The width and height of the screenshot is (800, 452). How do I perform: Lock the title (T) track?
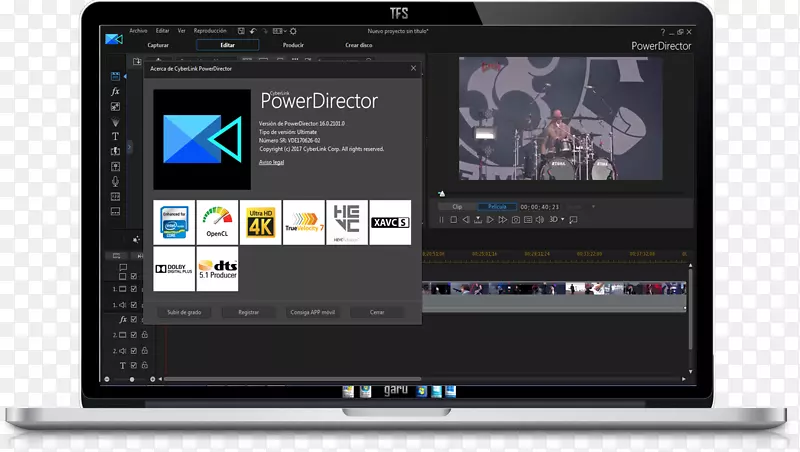145,365
